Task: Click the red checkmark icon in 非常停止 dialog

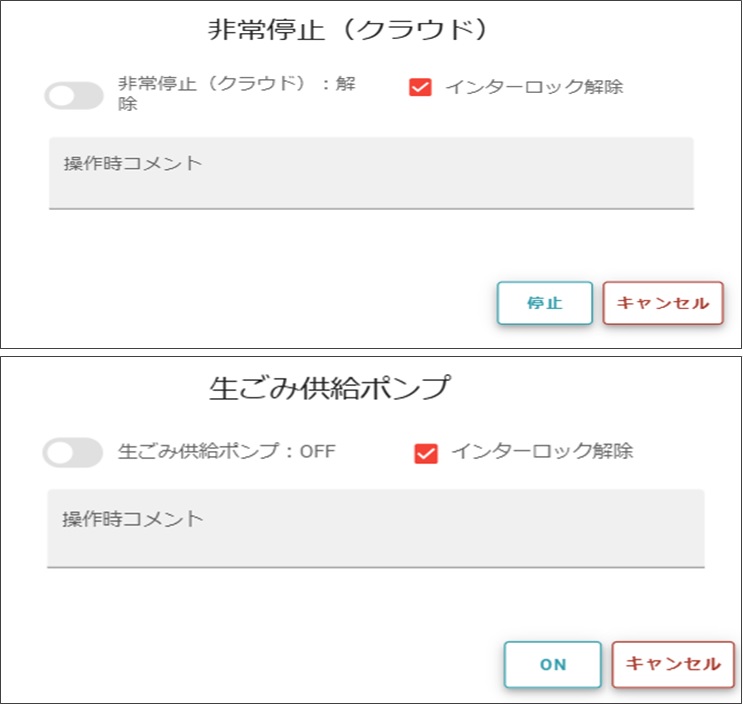Action: pos(420,87)
